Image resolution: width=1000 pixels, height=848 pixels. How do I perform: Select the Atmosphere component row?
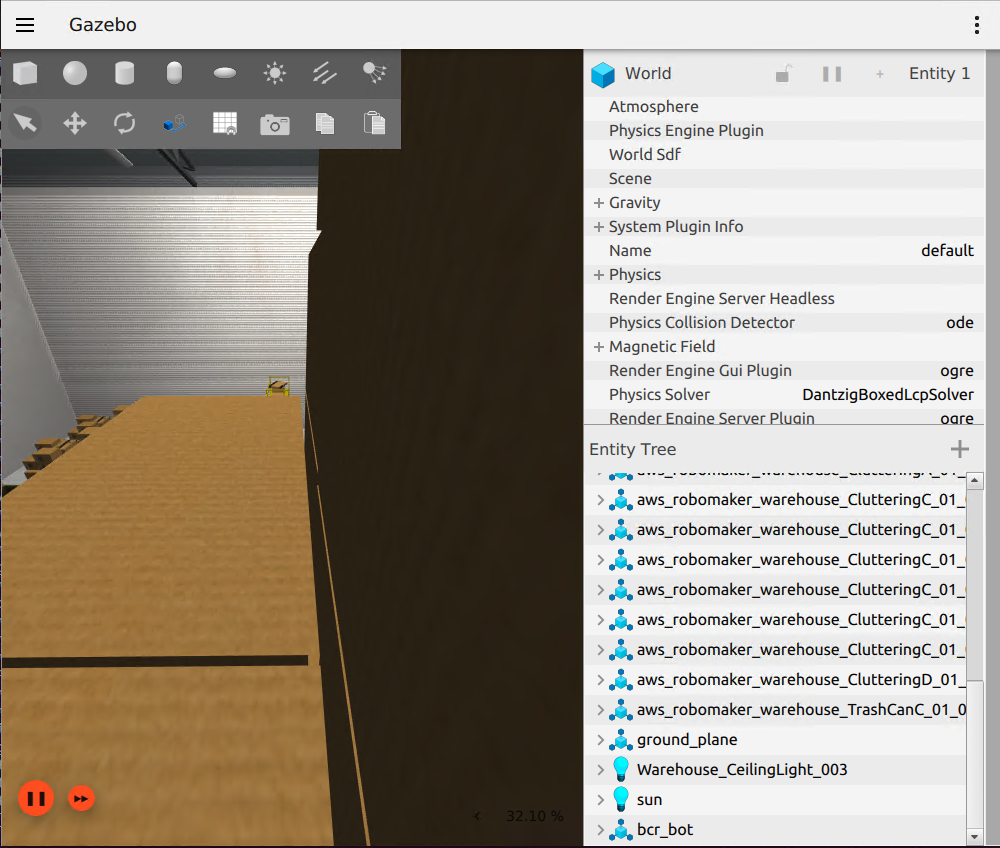tap(784, 106)
